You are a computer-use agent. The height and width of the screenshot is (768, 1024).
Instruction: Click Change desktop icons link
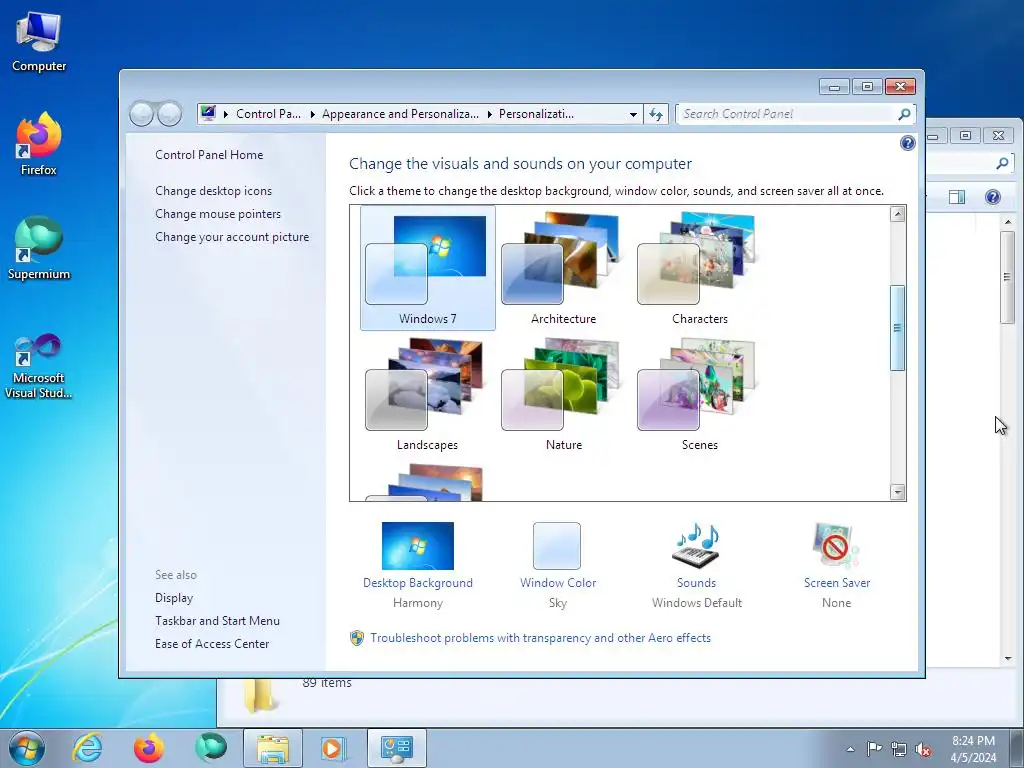point(214,191)
